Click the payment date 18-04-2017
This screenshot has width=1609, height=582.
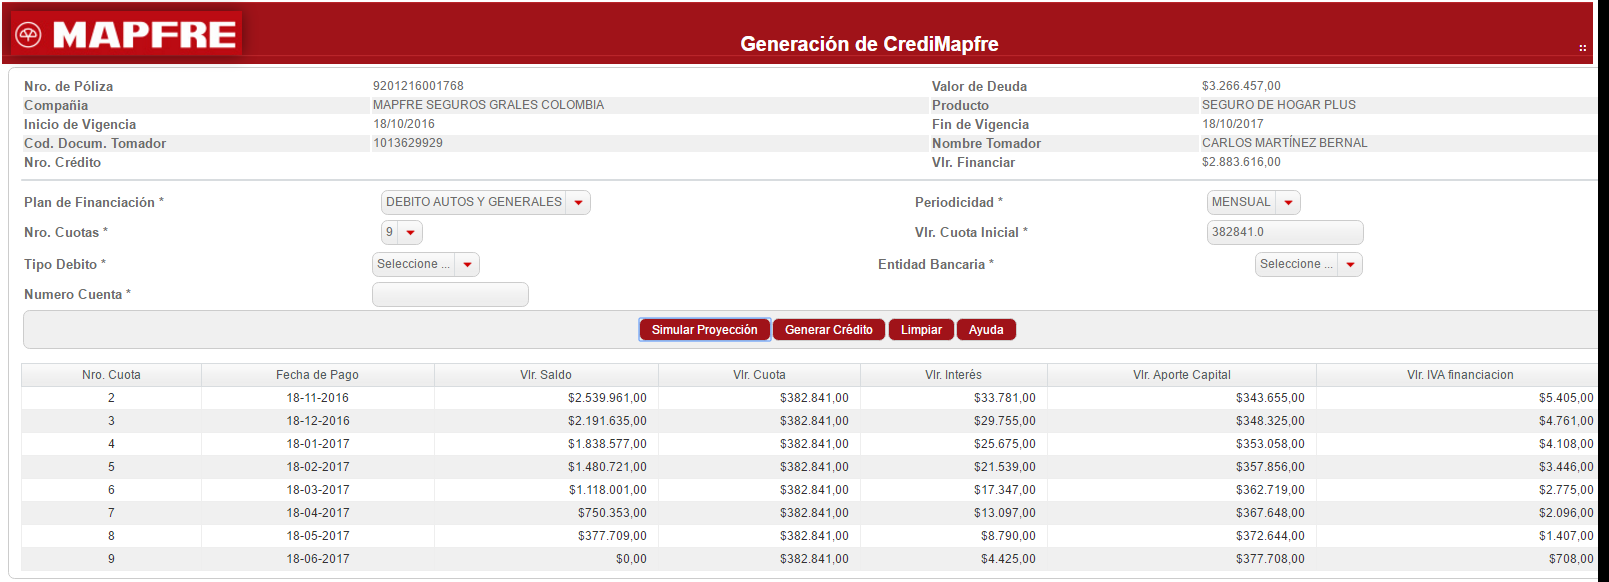coord(318,513)
